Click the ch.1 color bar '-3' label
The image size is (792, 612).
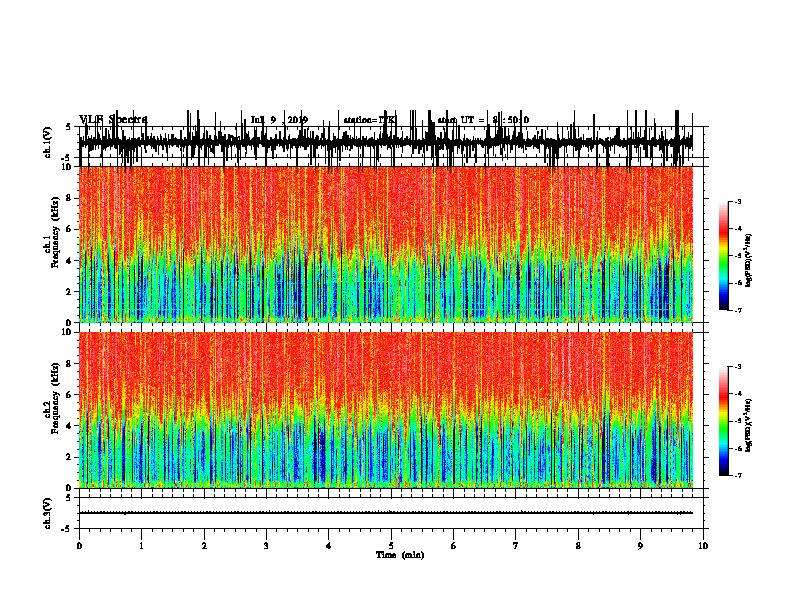coord(737,201)
